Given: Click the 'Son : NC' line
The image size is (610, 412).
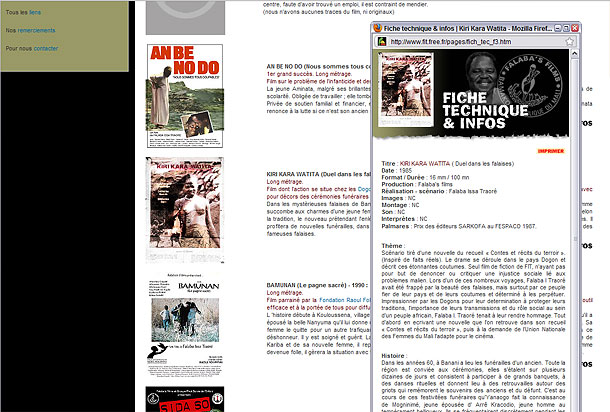Looking at the screenshot, I should pos(393,212).
